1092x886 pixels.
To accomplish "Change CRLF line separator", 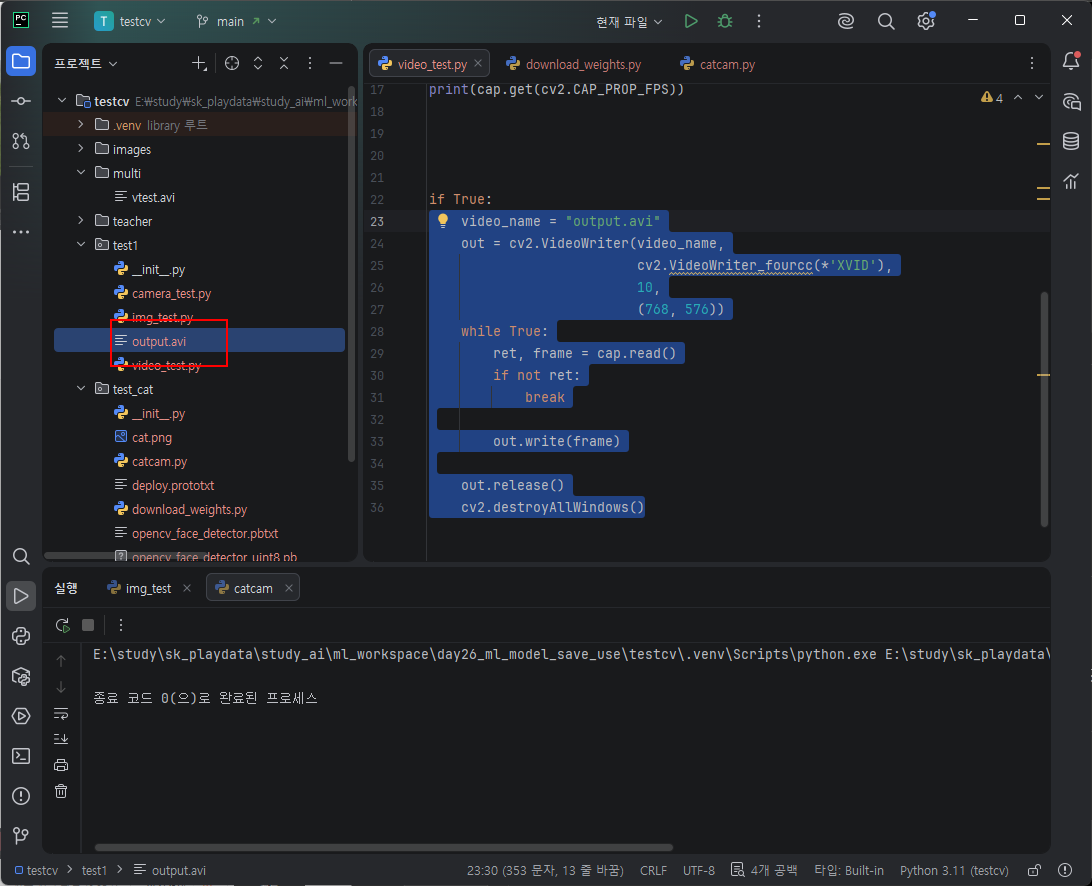I will [x=653, y=870].
